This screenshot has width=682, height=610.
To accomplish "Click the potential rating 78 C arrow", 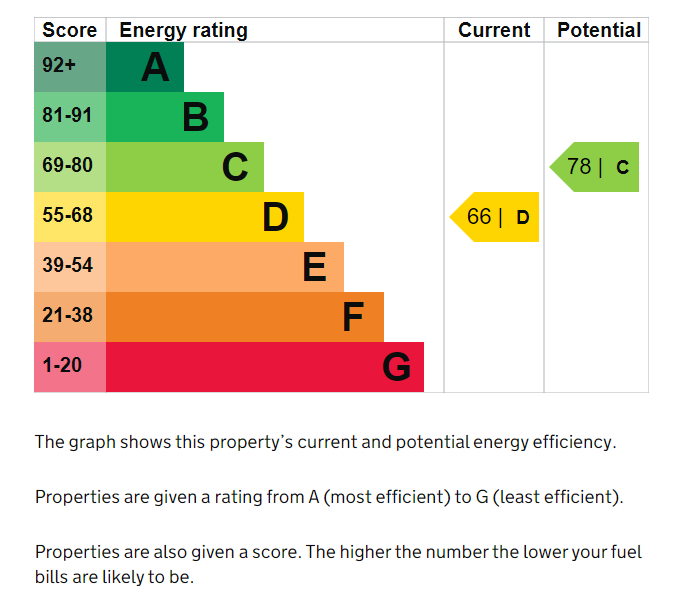I will (x=594, y=167).
